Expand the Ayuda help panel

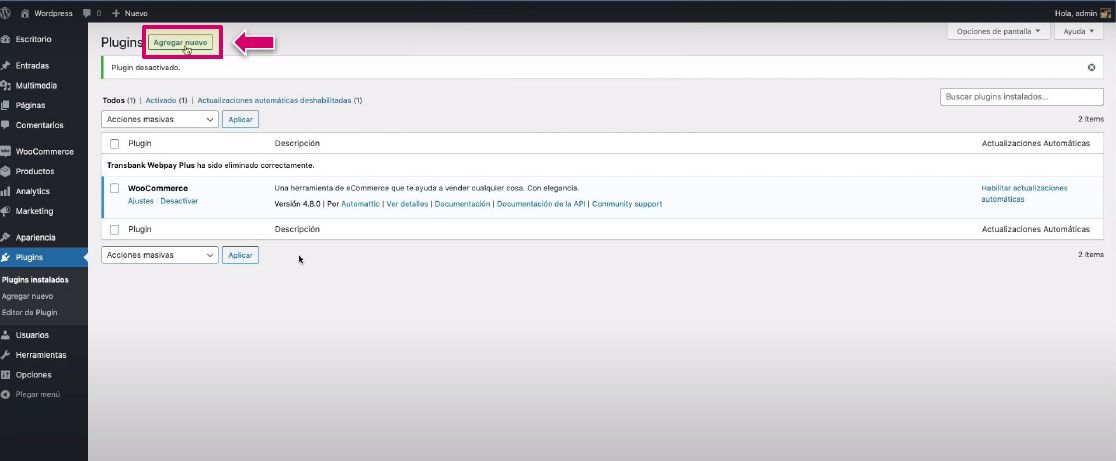[1078, 31]
